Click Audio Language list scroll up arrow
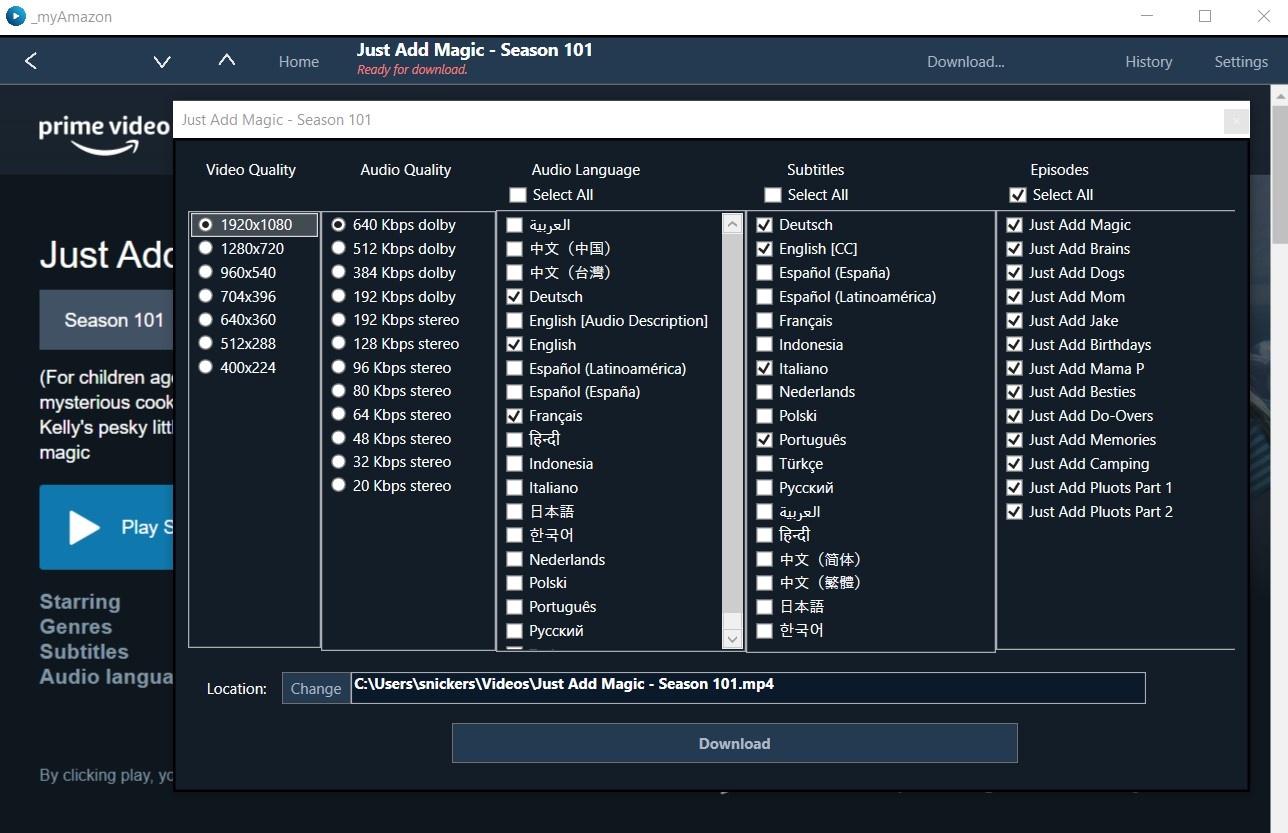Viewport: 1288px width, 833px height. point(732,224)
